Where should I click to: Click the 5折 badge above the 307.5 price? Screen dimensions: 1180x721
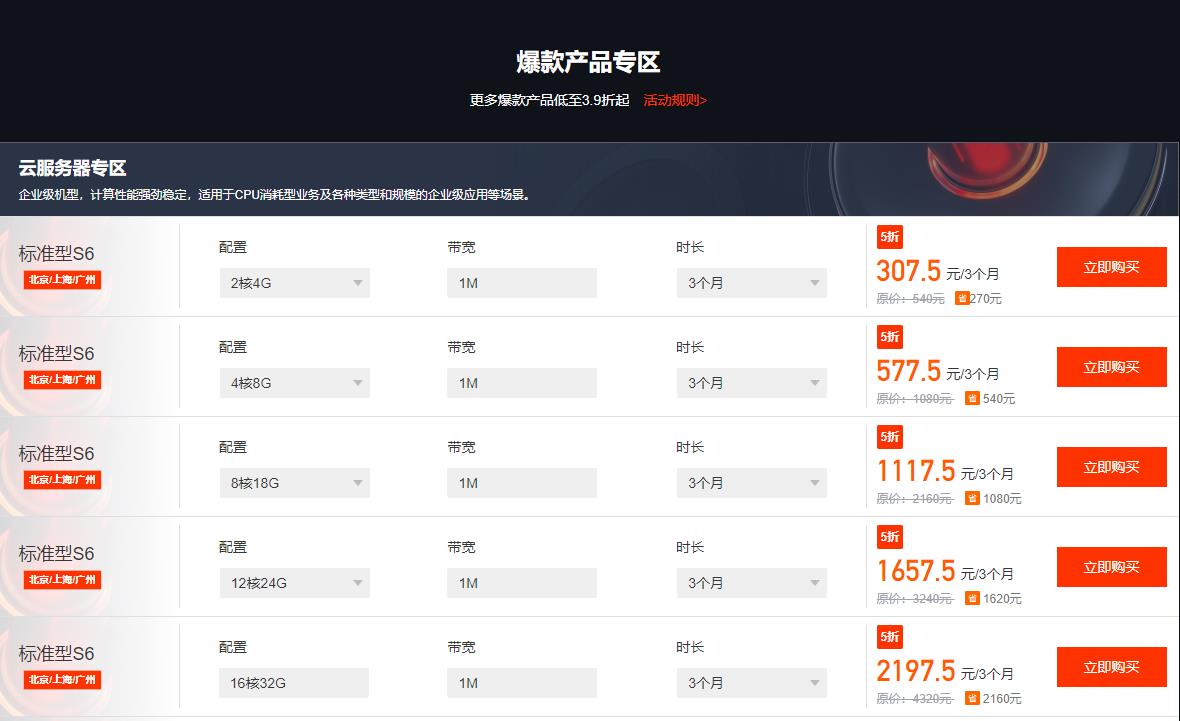pos(890,237)
